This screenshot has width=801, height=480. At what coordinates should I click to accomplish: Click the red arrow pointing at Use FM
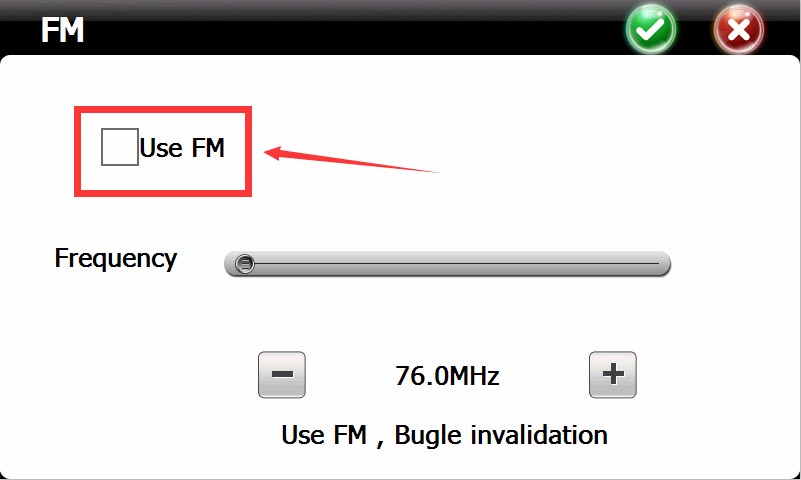point(351,160)
